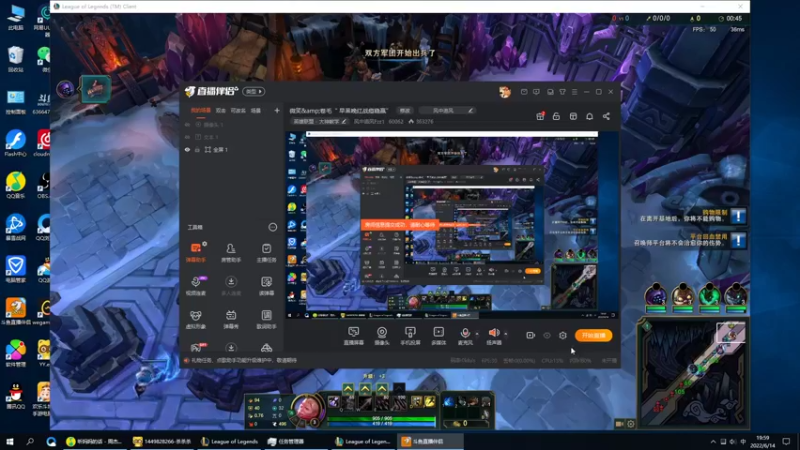Open the 弹幕助手 tool in the toolbox
Image resolution: width=800 pixels, height=450 pixels.
pyautogui.click(x=195, y=252)
